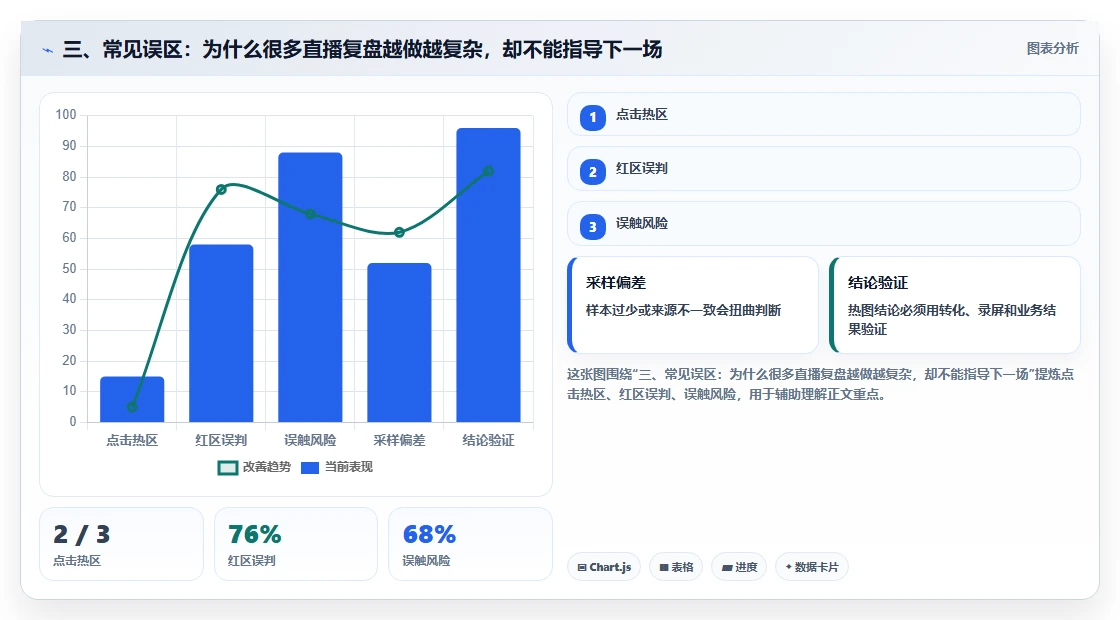Click the 76% 红区误判 stat card
This screenshot has width=1120, height=620.
click(x=296, y=544)
